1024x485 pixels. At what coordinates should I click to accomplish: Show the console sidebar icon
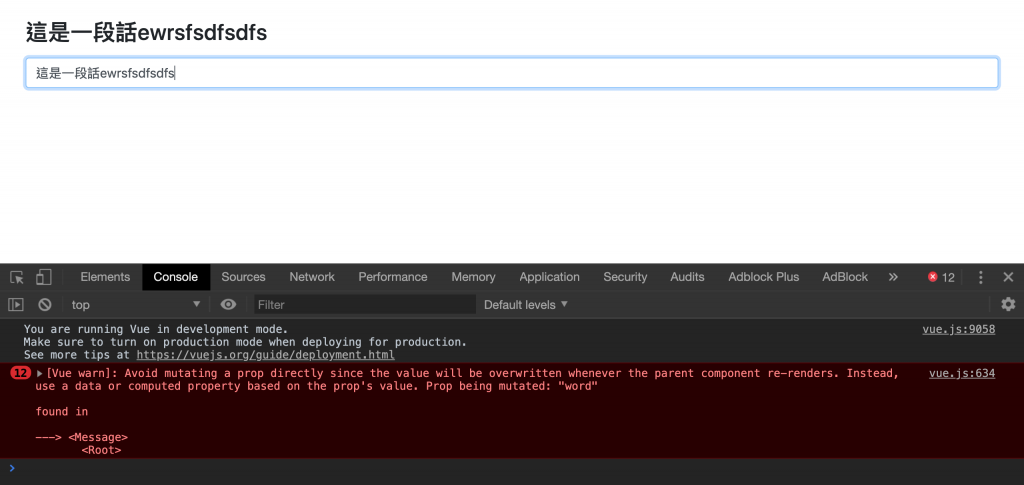[x=16, y=304]
